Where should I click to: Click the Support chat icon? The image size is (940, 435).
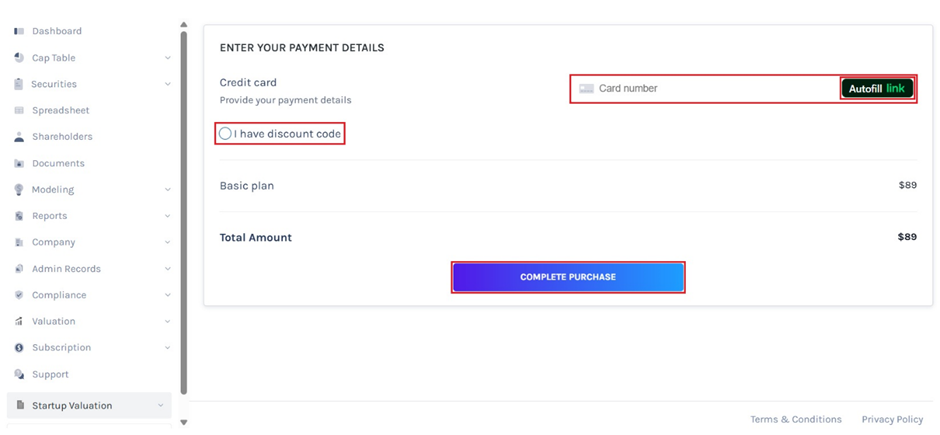tap(19, 374)
